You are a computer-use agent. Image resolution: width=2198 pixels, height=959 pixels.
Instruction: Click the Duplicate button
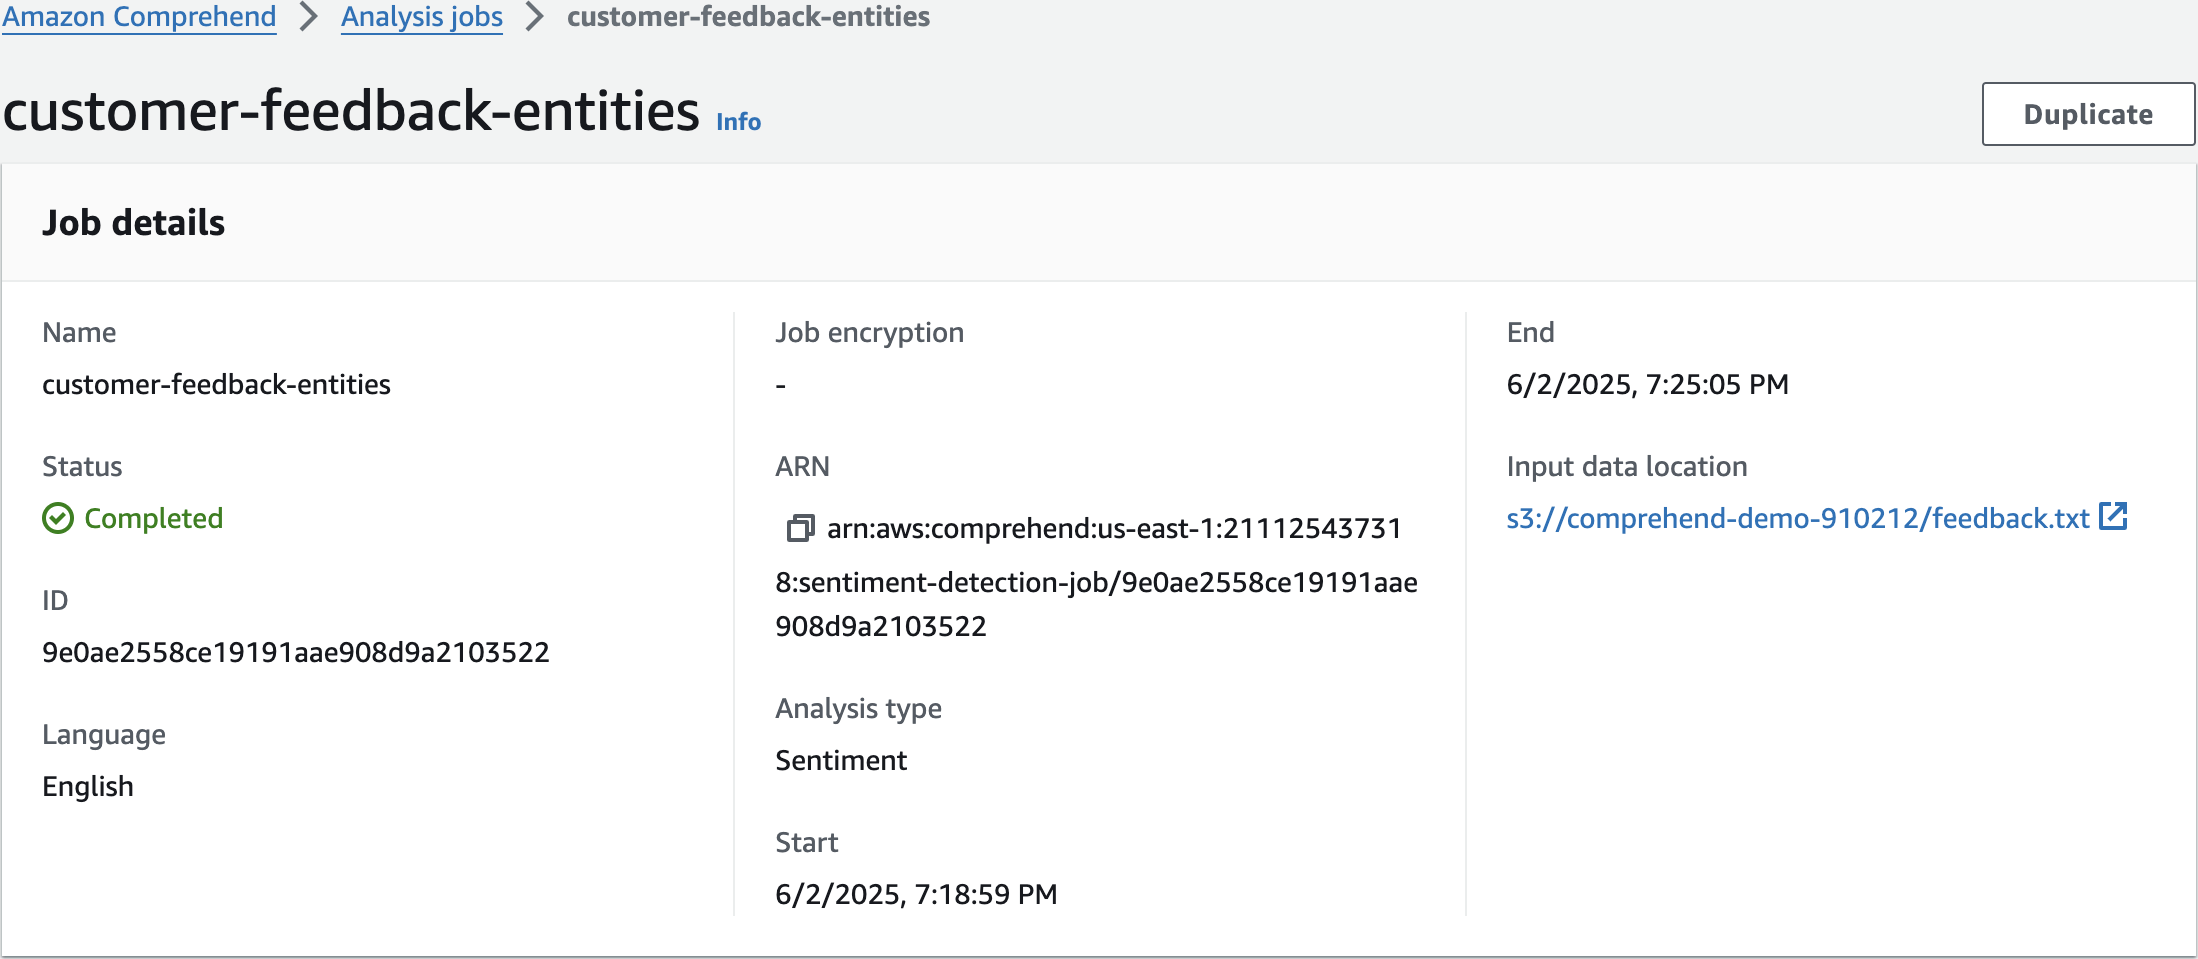tap(2088, 114)
